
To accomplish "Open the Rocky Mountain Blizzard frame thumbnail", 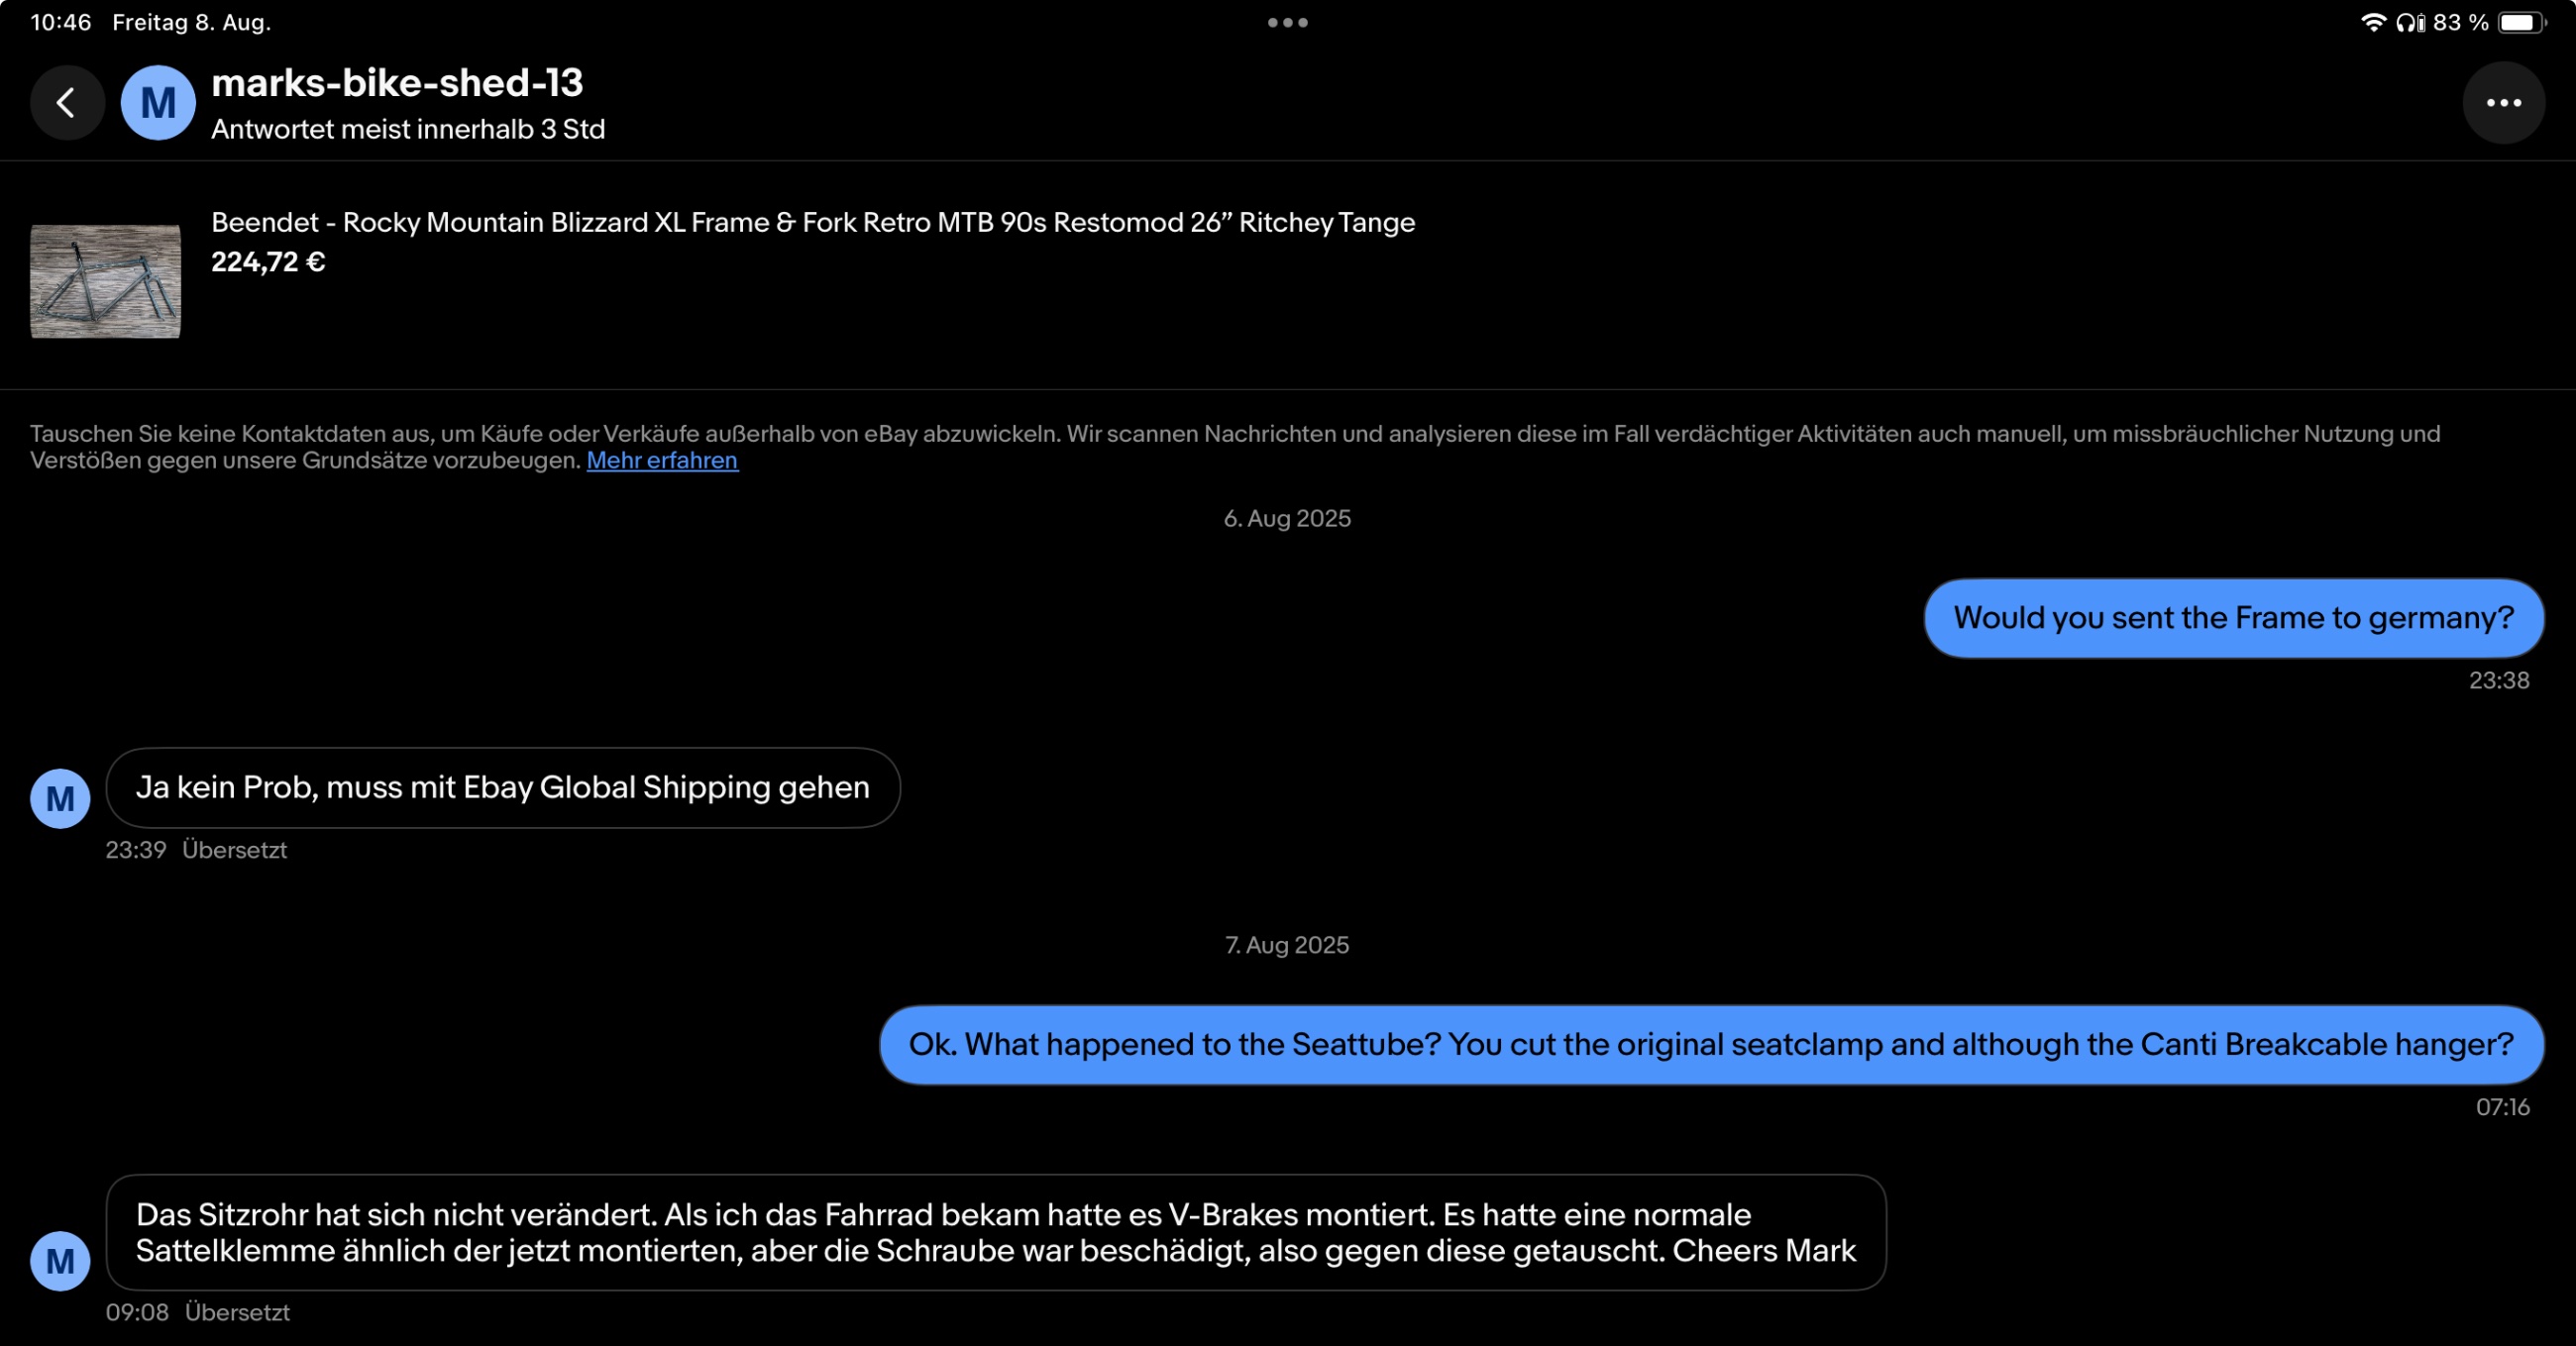I will click(105, 281).
